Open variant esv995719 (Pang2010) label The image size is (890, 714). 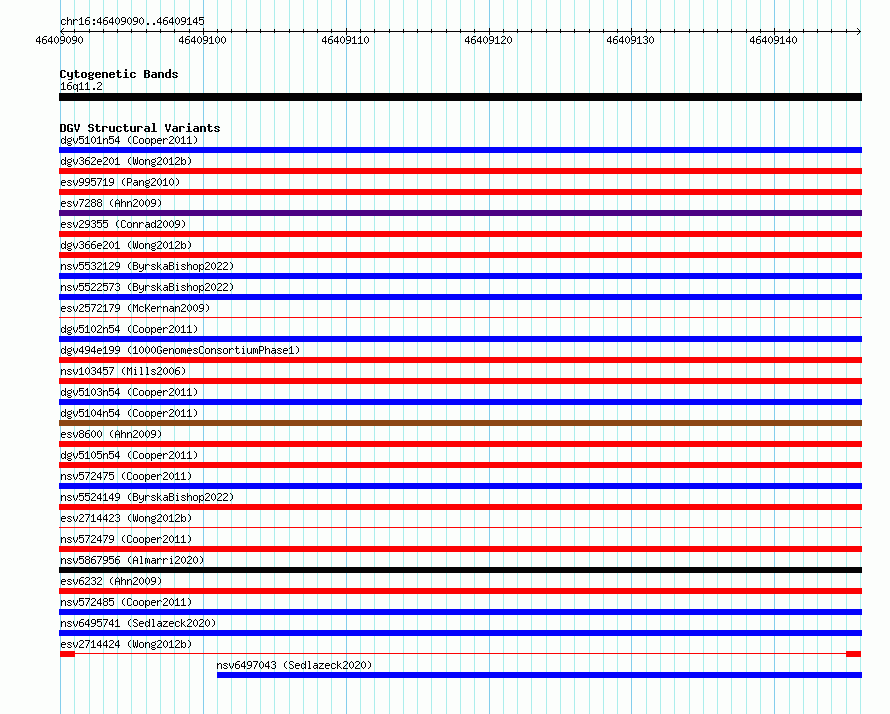[120, 182]
